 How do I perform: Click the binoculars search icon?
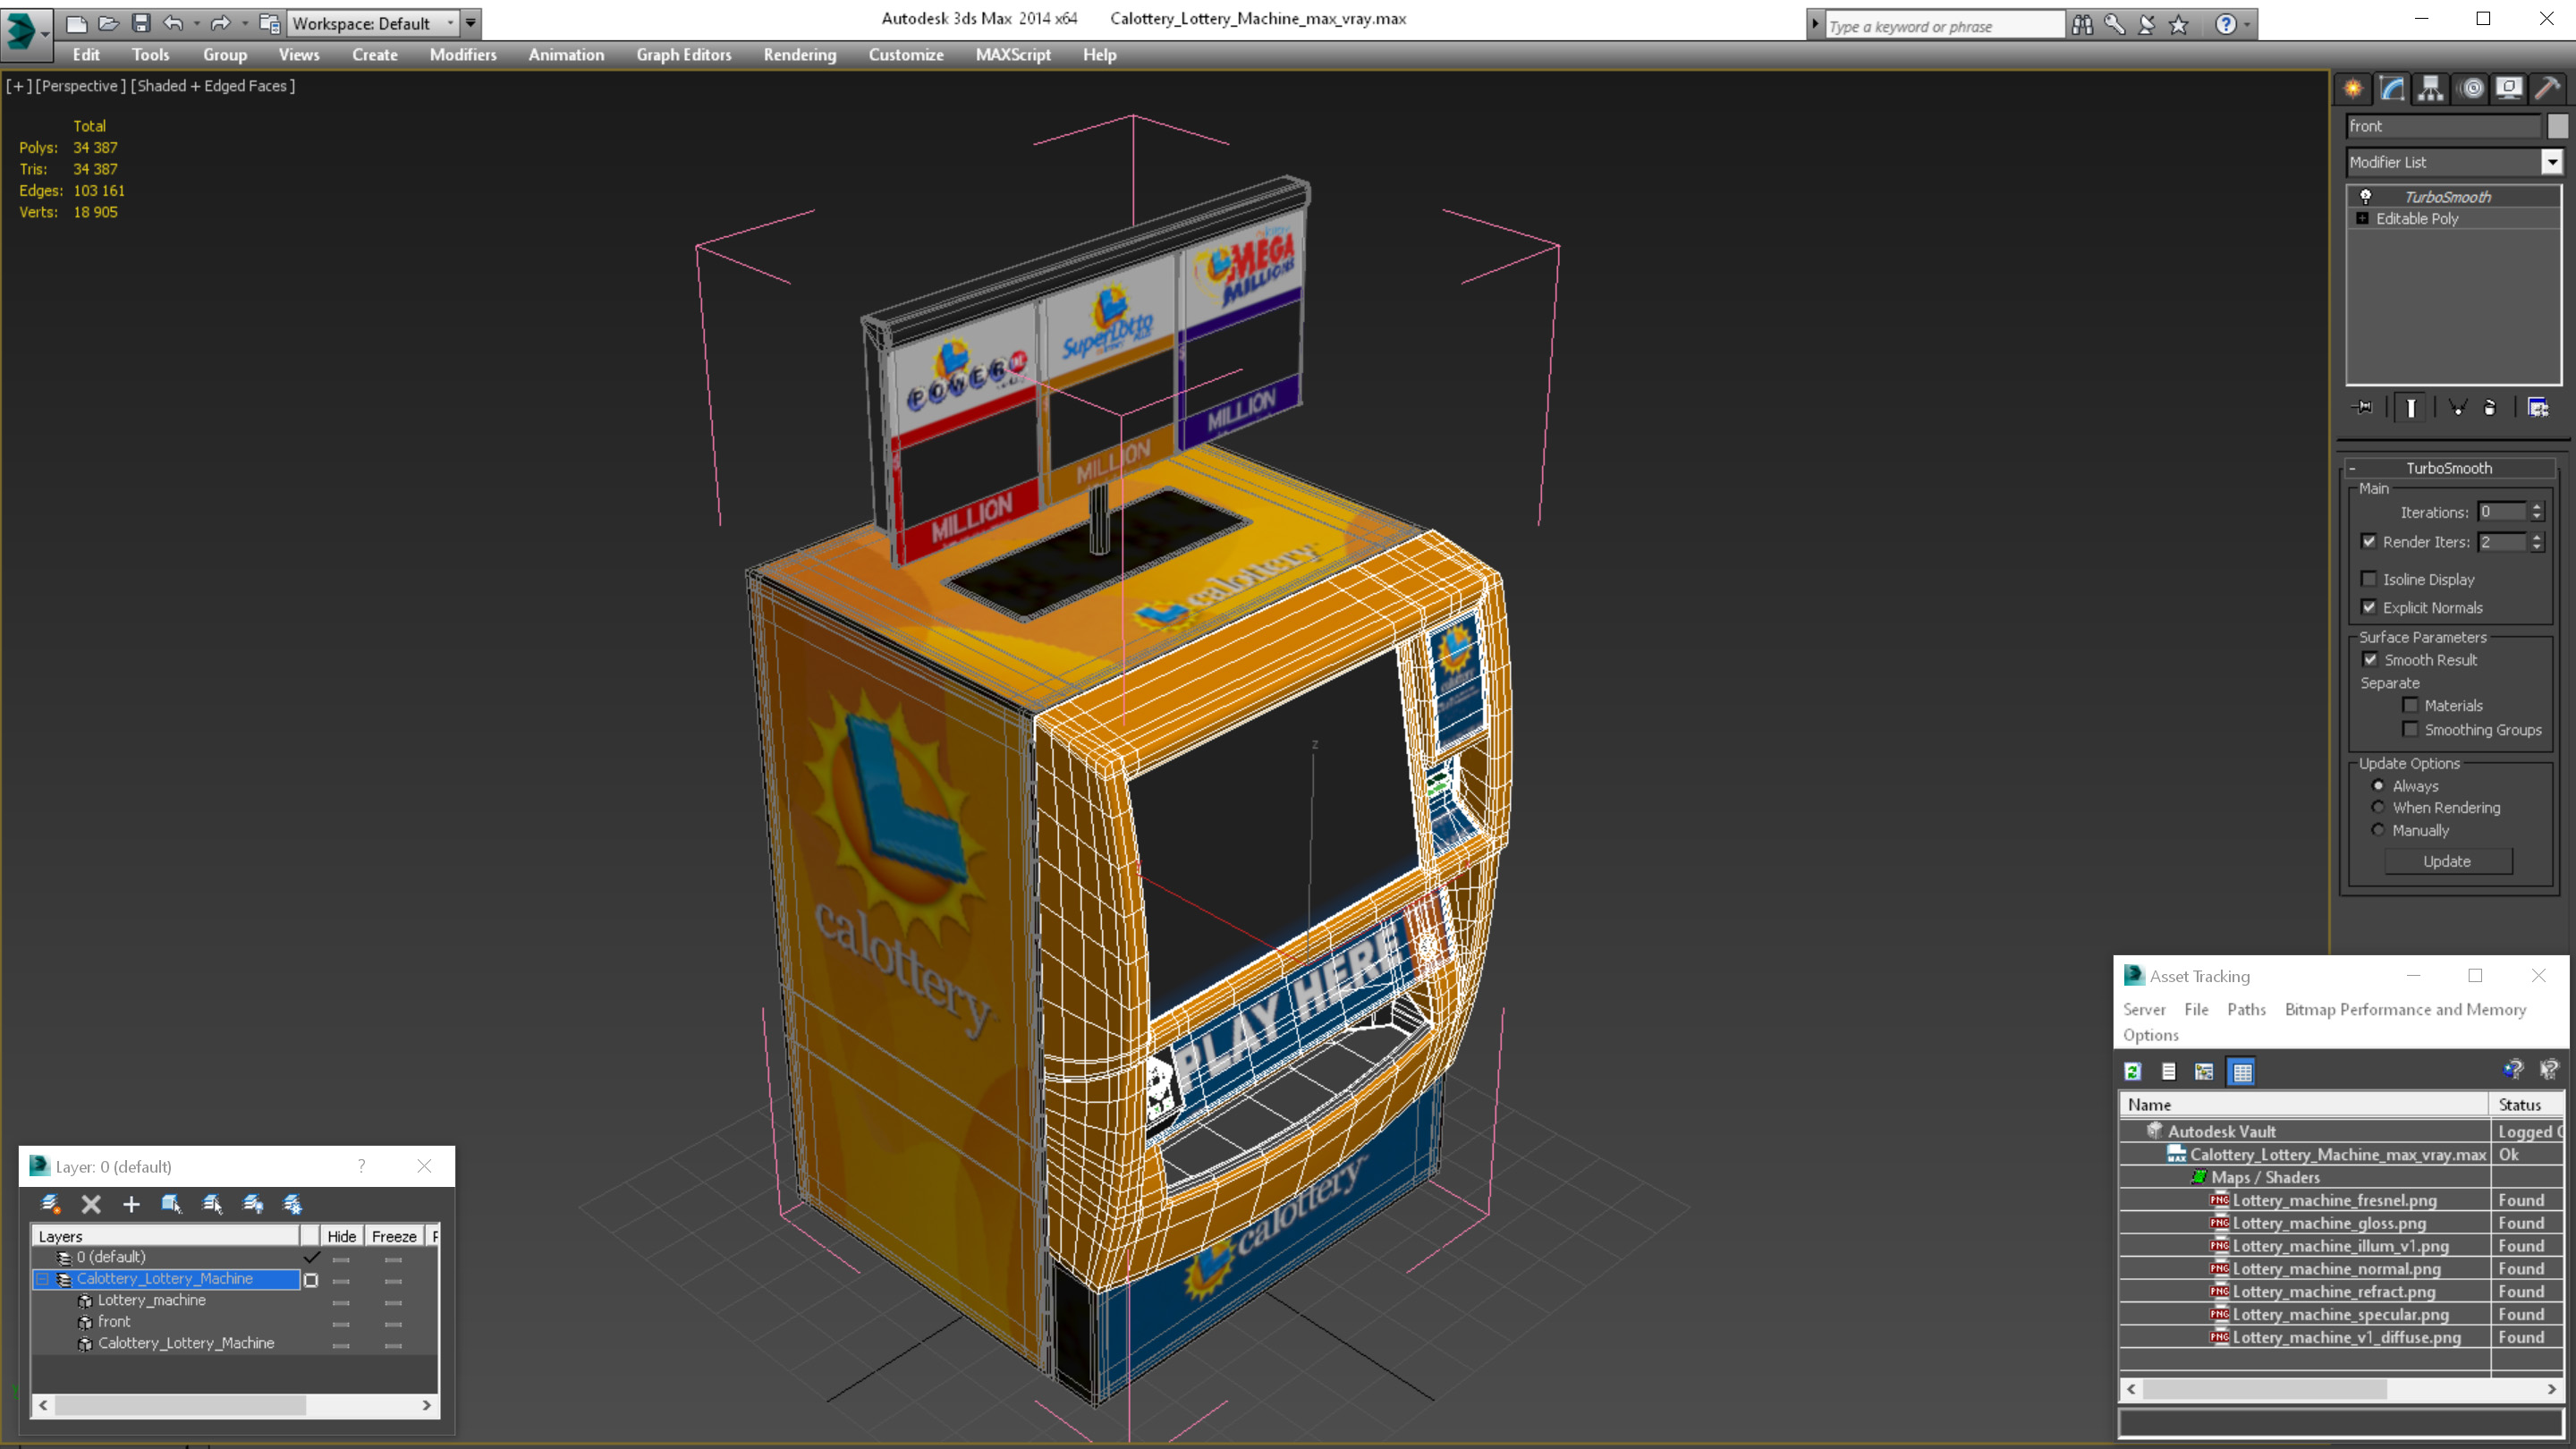tap(2082, 25)
